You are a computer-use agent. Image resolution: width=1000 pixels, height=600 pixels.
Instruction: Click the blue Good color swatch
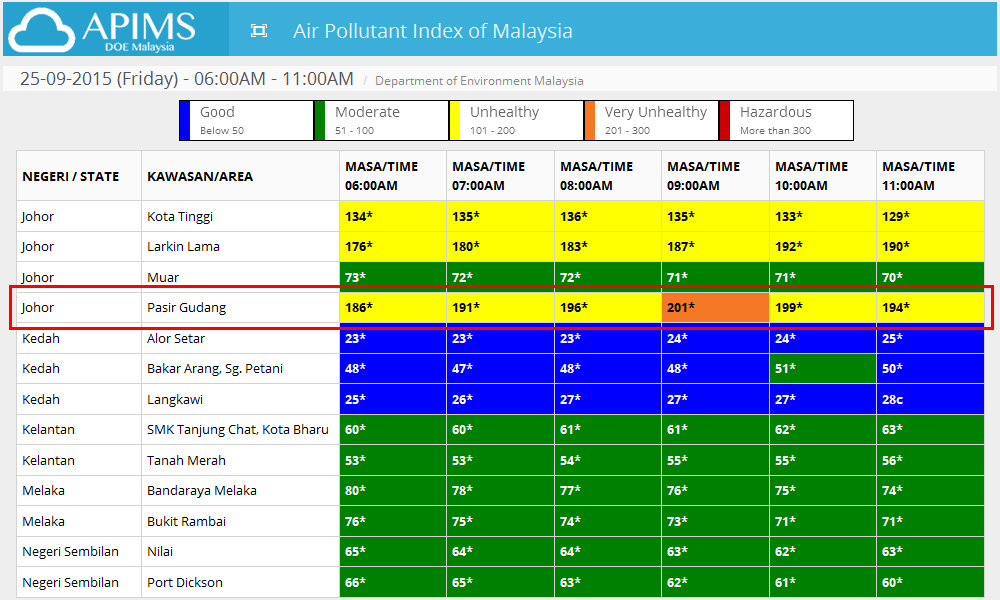[185, 121]
